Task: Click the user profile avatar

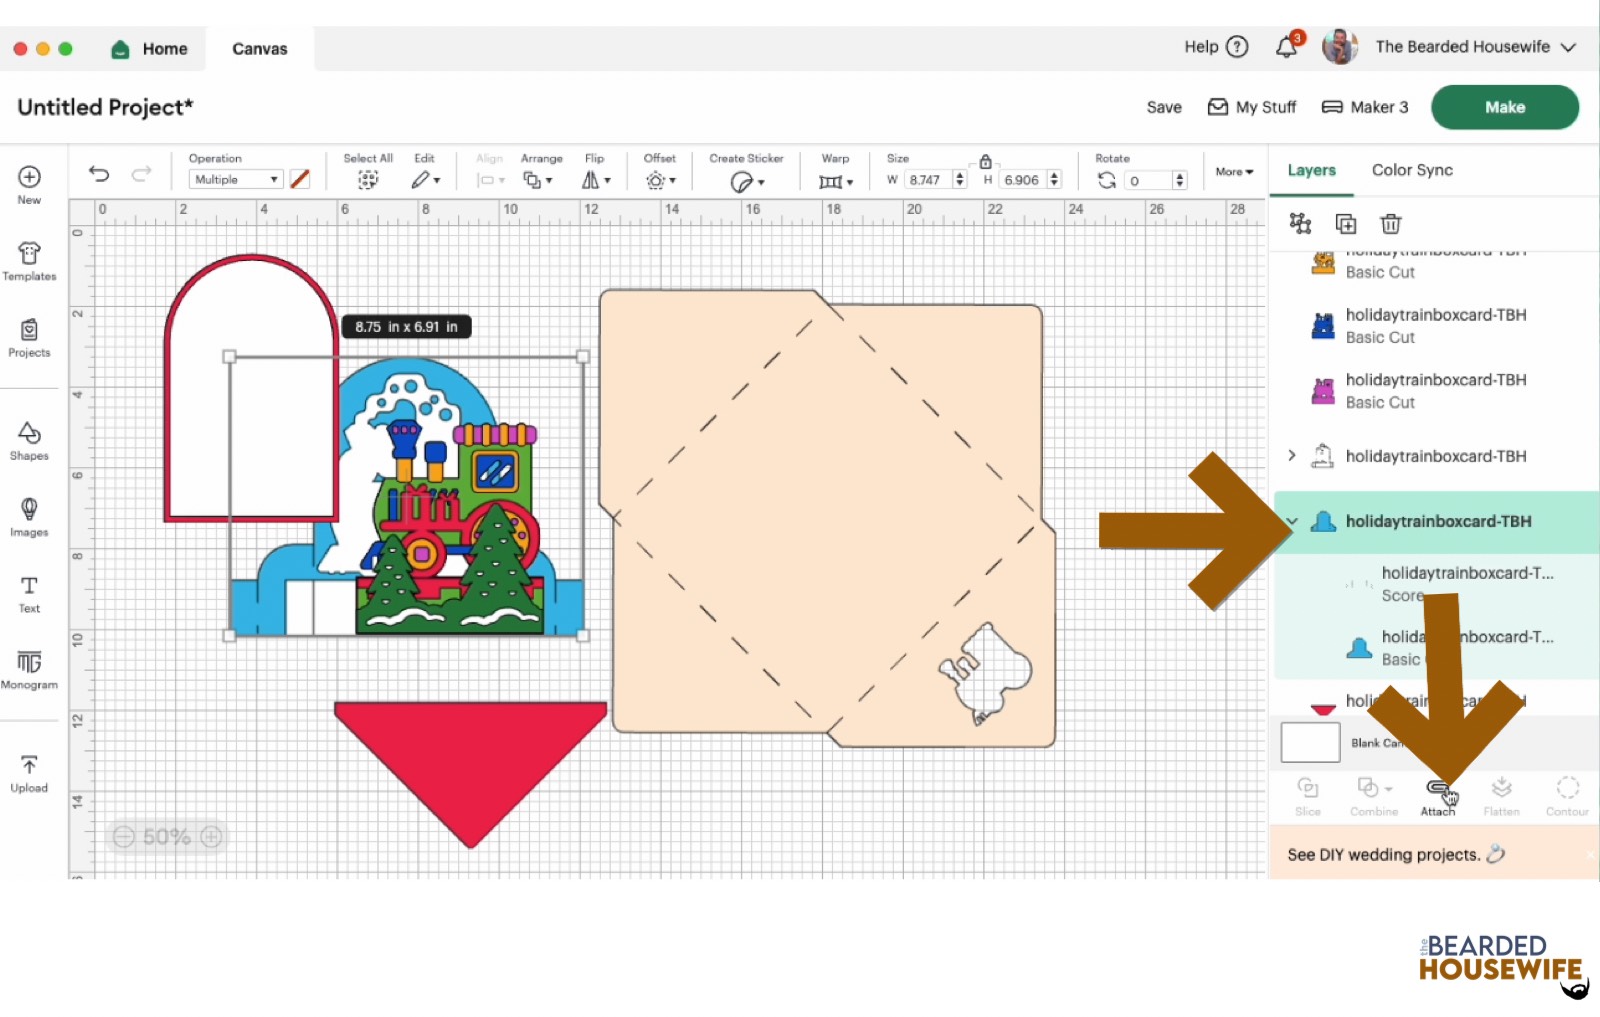Action: [1340, 47]
